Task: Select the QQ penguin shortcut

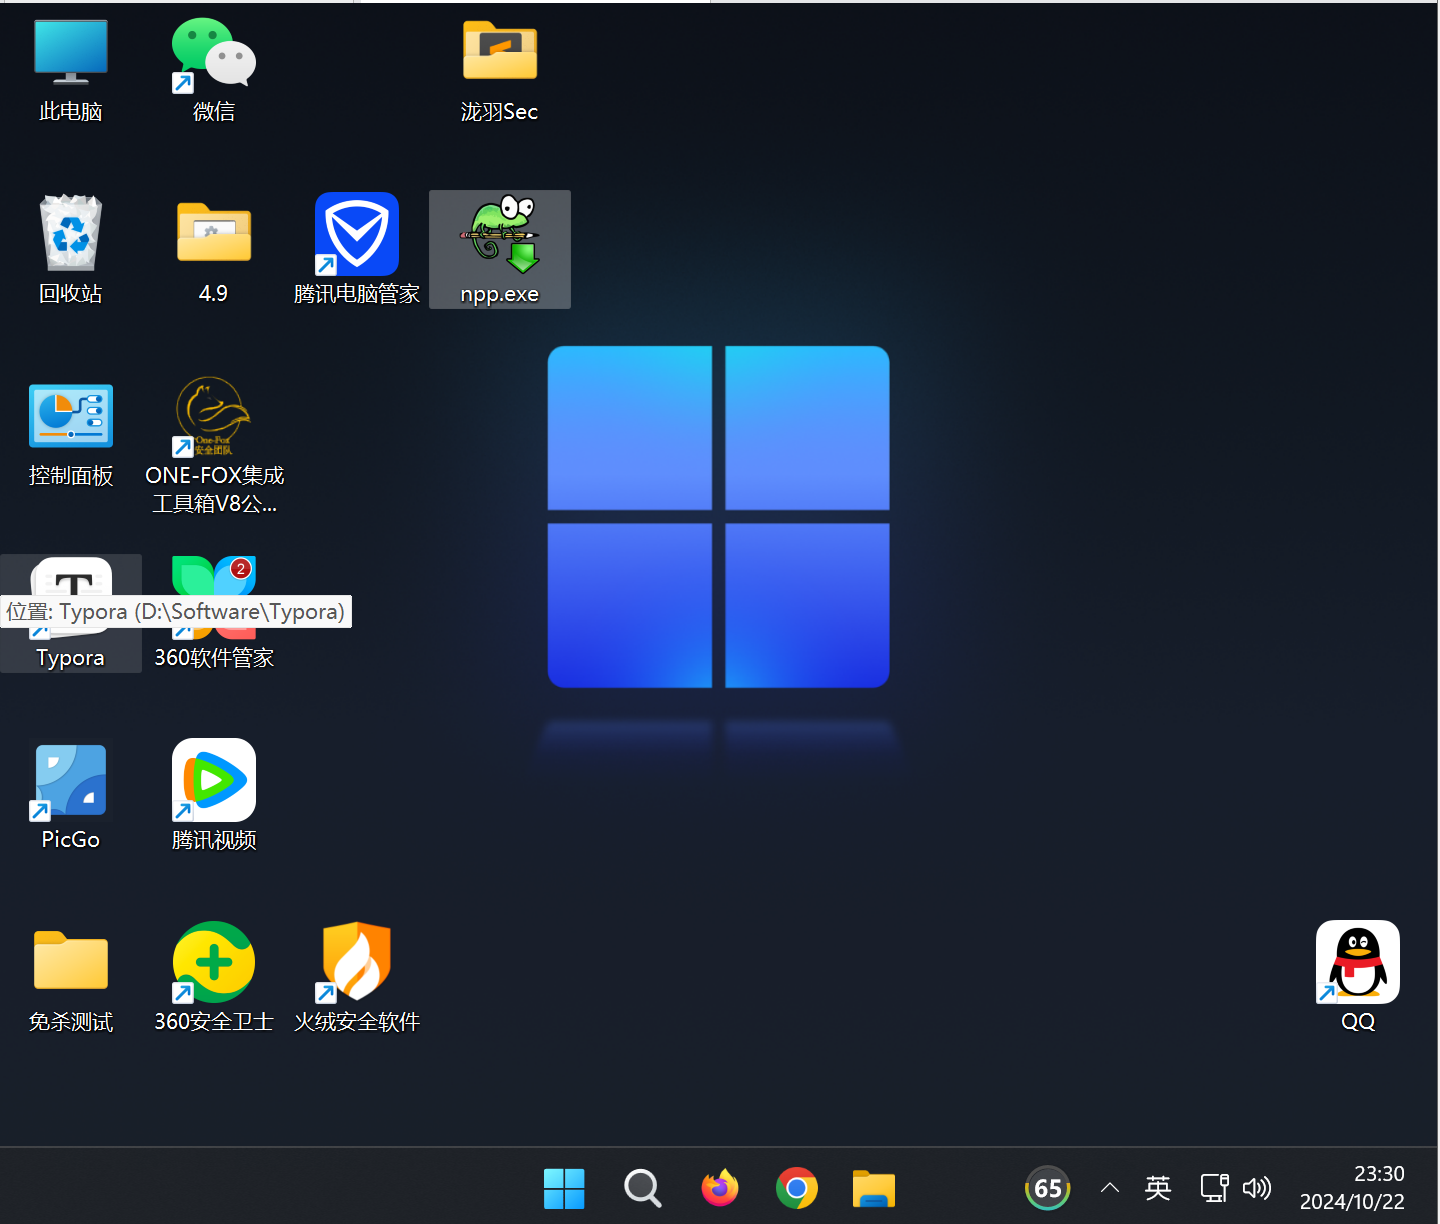Action: (1357, 962)
